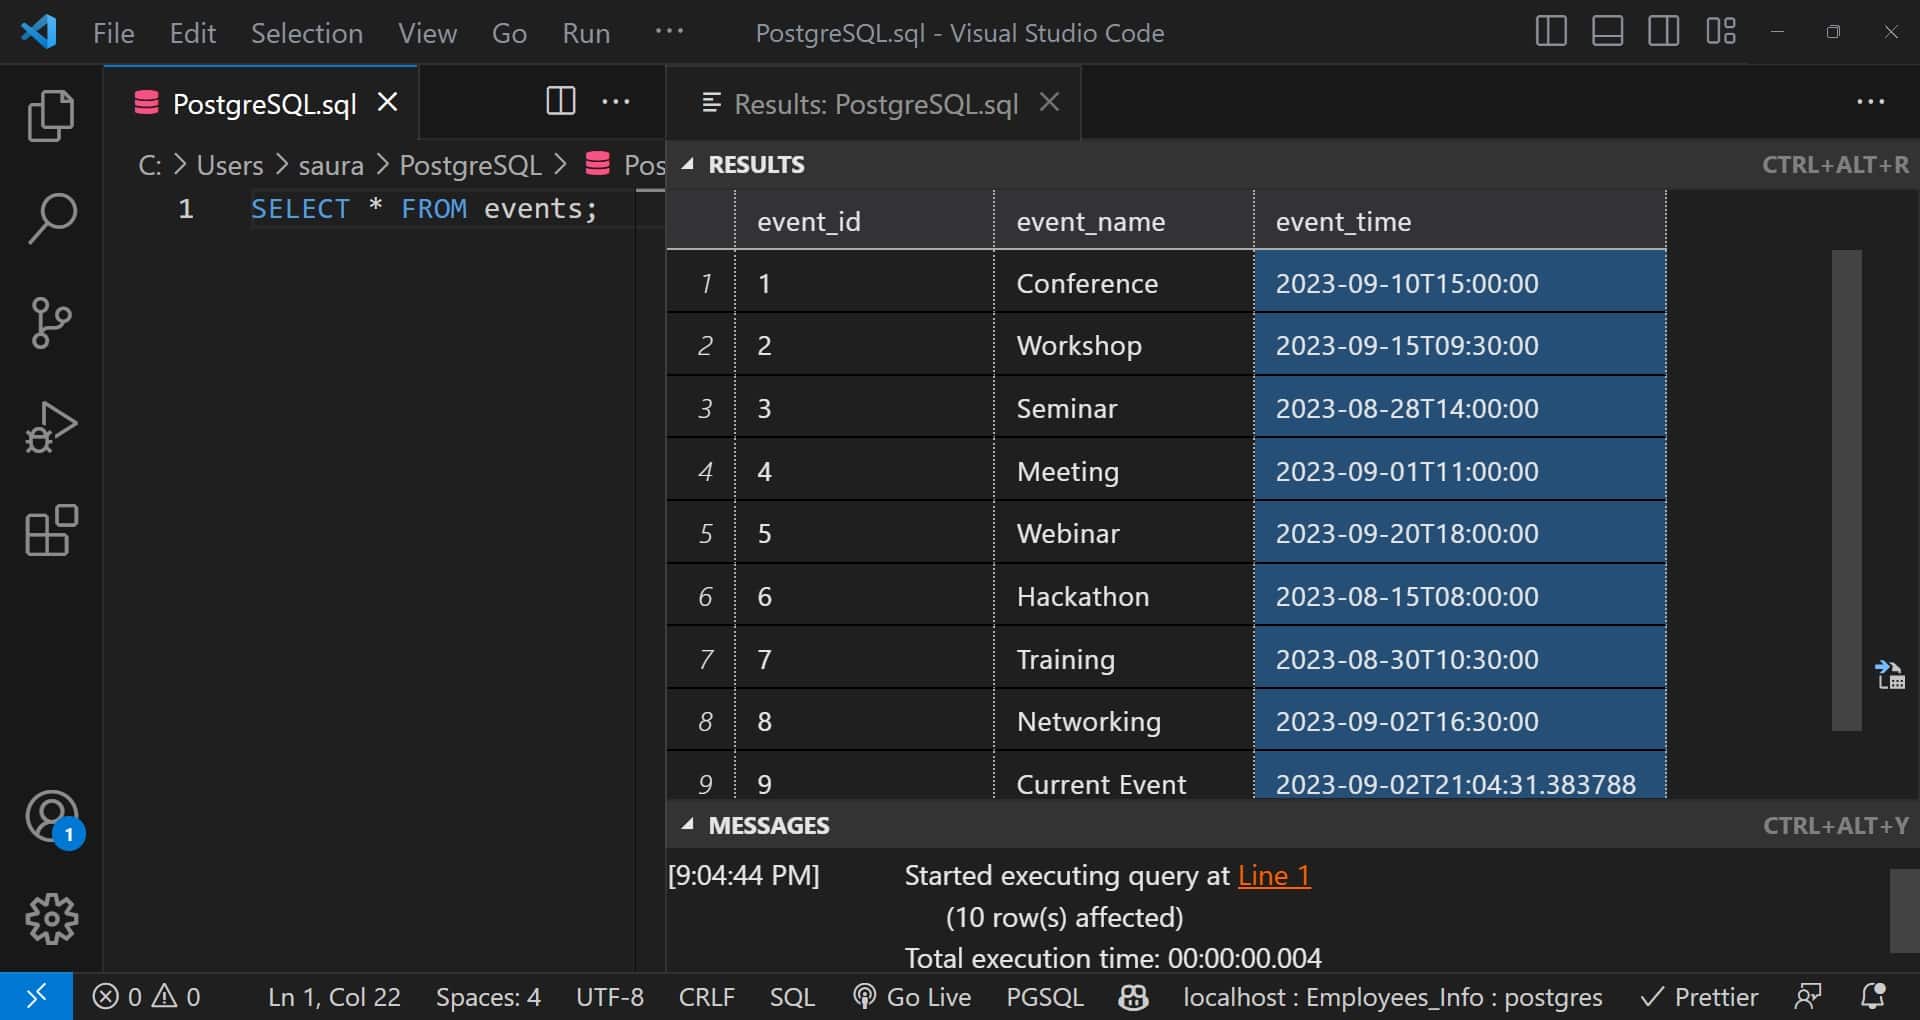
Task: Click the Line 1 link in Messages
Action: 1274,875
